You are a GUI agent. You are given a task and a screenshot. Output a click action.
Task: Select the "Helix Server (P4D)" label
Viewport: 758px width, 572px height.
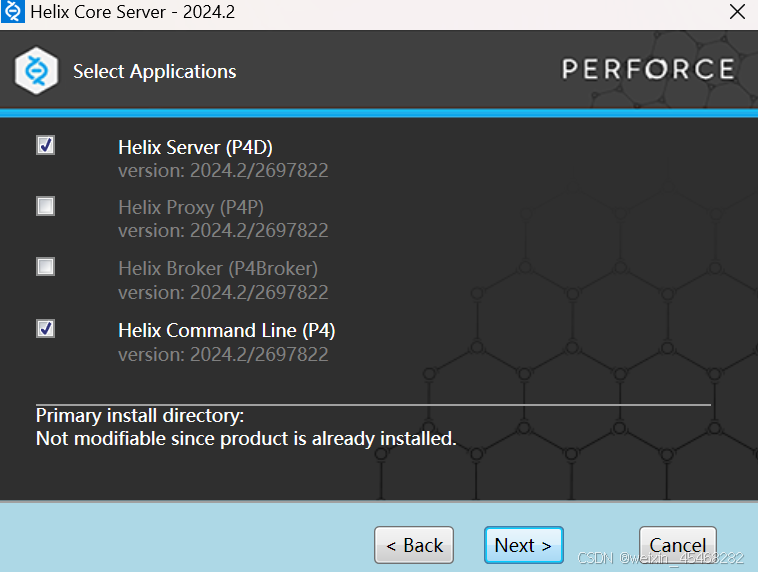195,147
